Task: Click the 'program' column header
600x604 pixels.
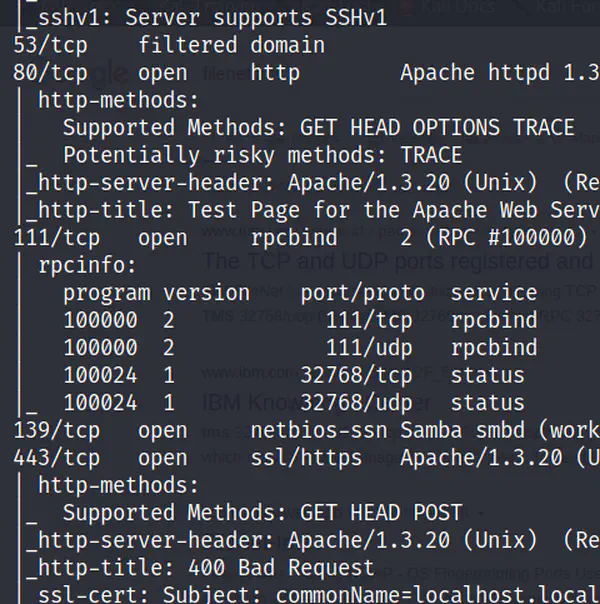Action: (106, 293)
